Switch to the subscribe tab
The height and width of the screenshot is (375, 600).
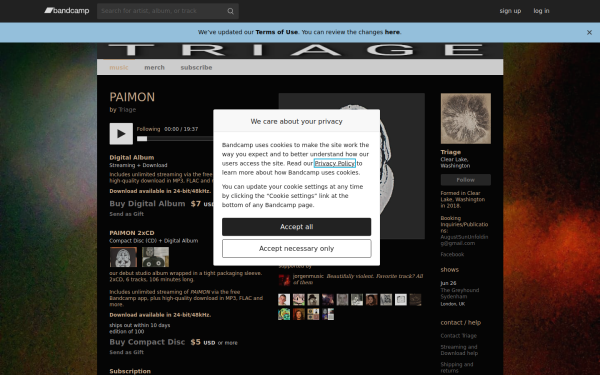coord(196,67)
